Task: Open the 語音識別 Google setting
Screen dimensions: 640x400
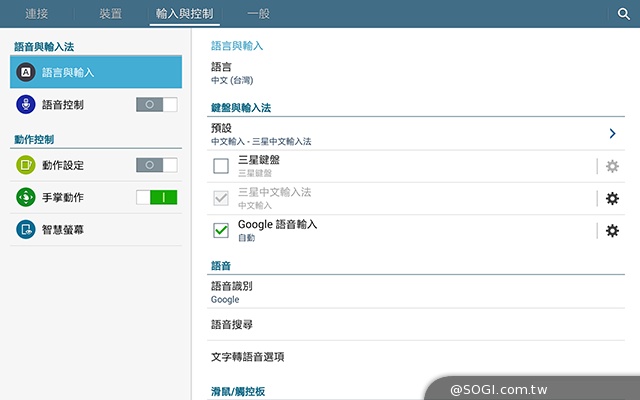Action: (416, 292)
